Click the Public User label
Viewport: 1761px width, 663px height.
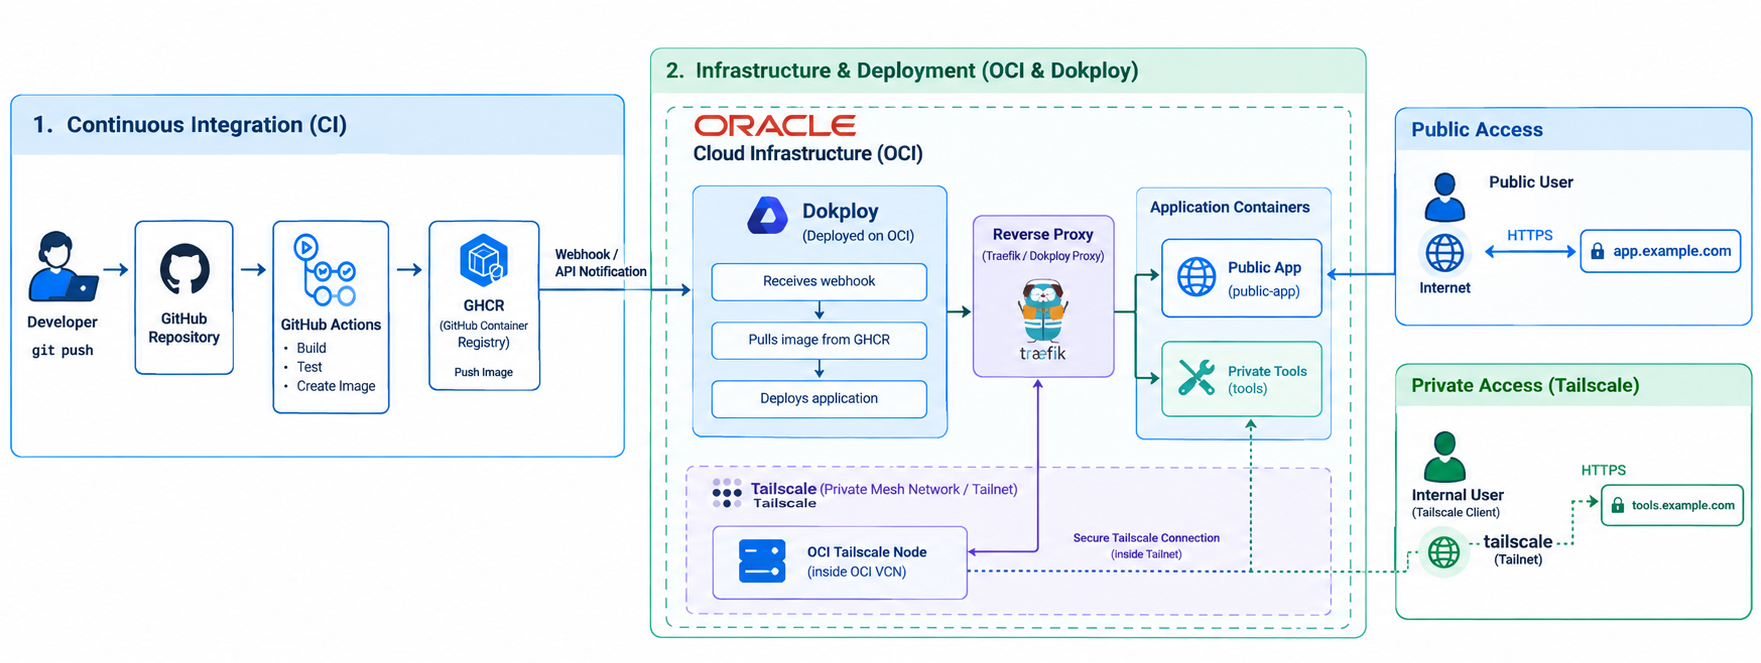(1531, 183)
